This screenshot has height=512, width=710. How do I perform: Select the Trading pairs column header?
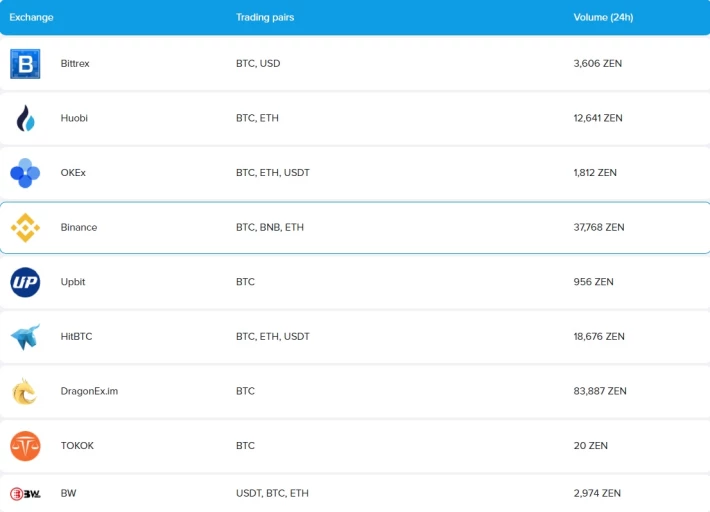click(265, 17)
